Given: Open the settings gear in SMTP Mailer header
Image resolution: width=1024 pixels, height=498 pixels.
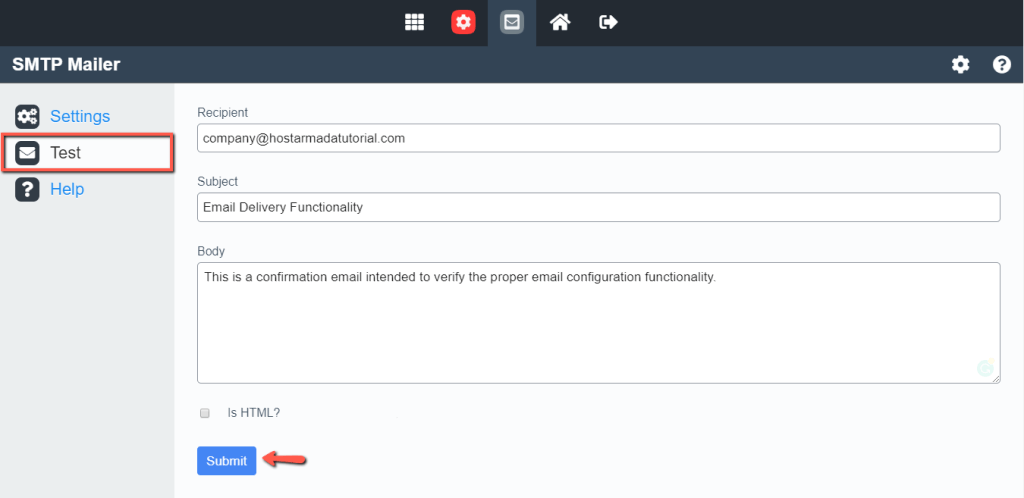Looking at the screenshot, I should click(x=960, y=65).
